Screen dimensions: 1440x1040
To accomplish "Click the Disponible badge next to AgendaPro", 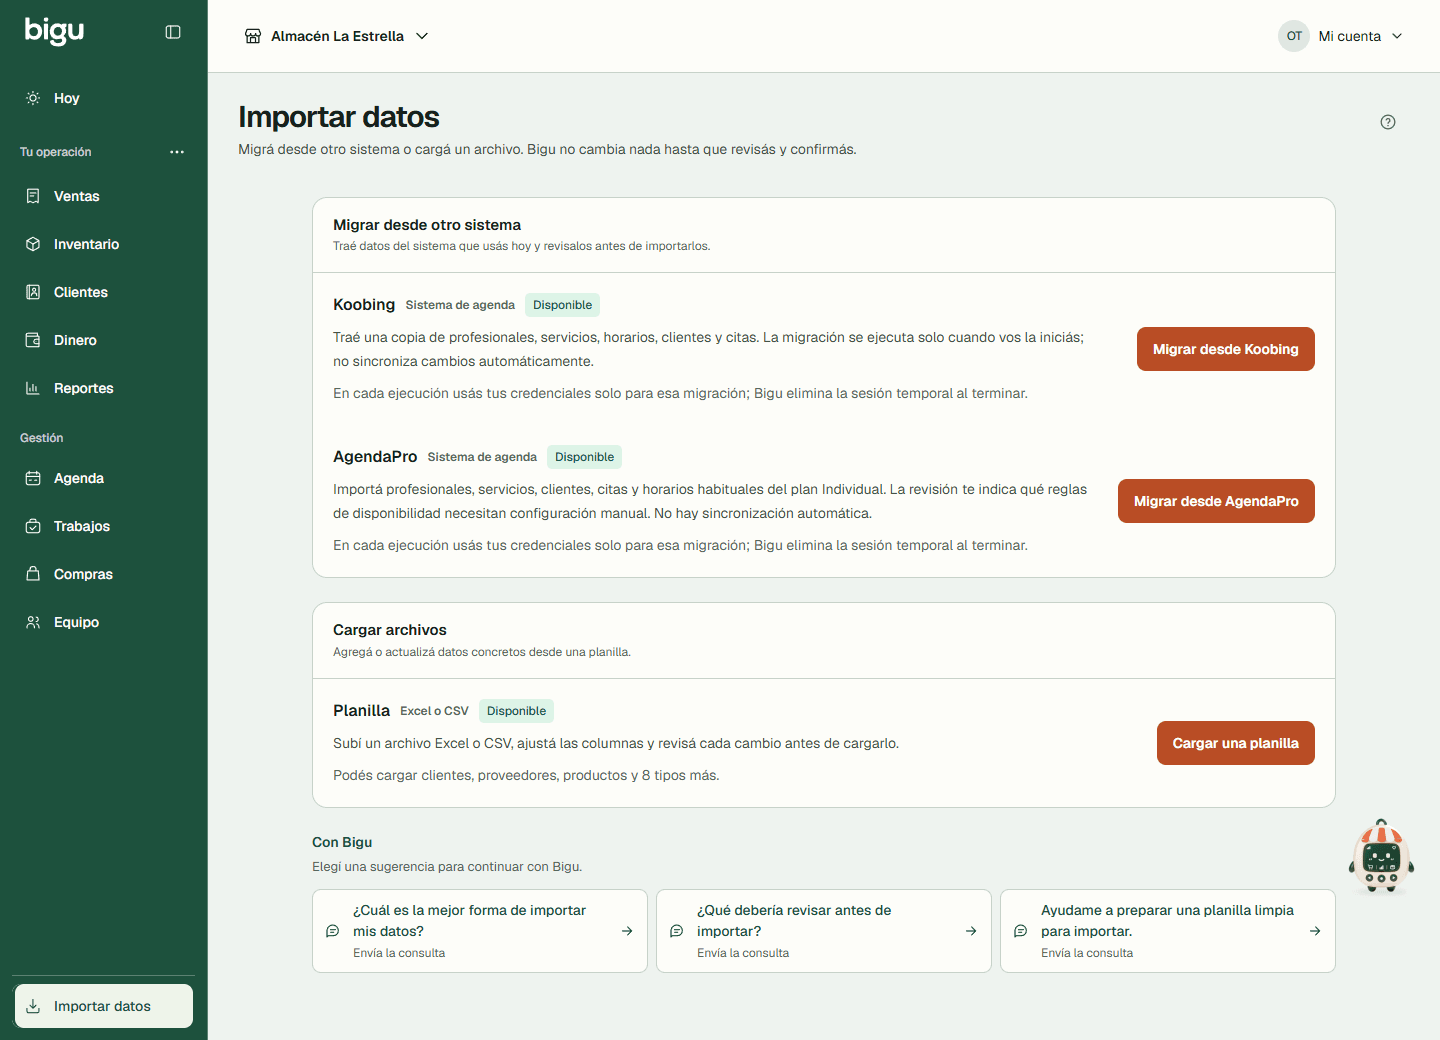I will (584, 457).
